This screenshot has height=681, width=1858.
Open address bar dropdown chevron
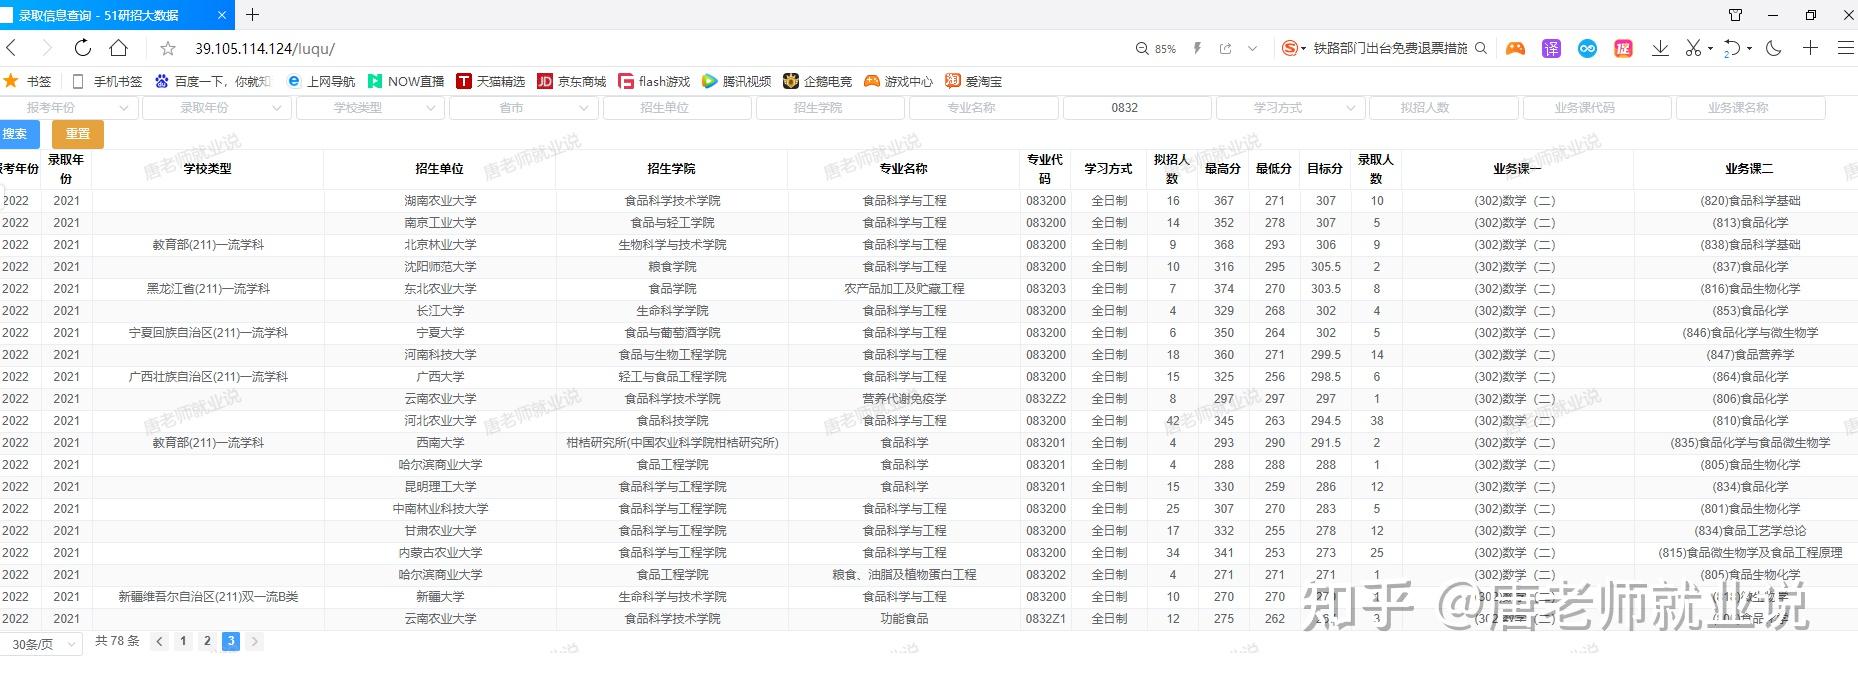click(x=1253, y=48)
